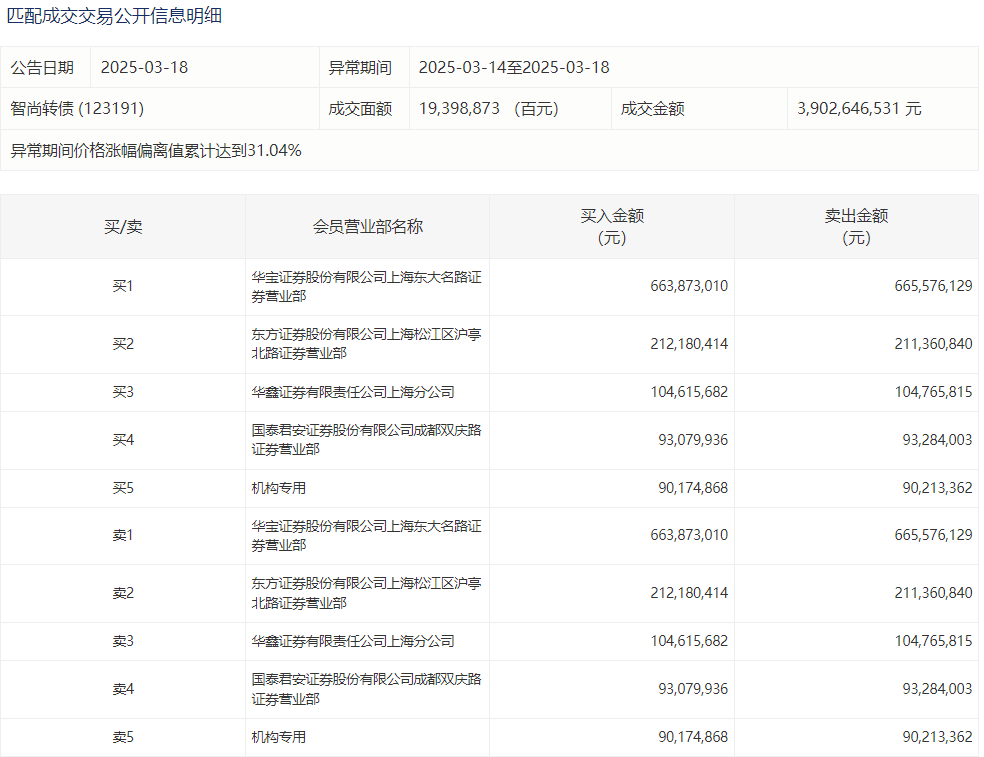
Task: Select the 卖1 row label
Action: click(123, 535)
